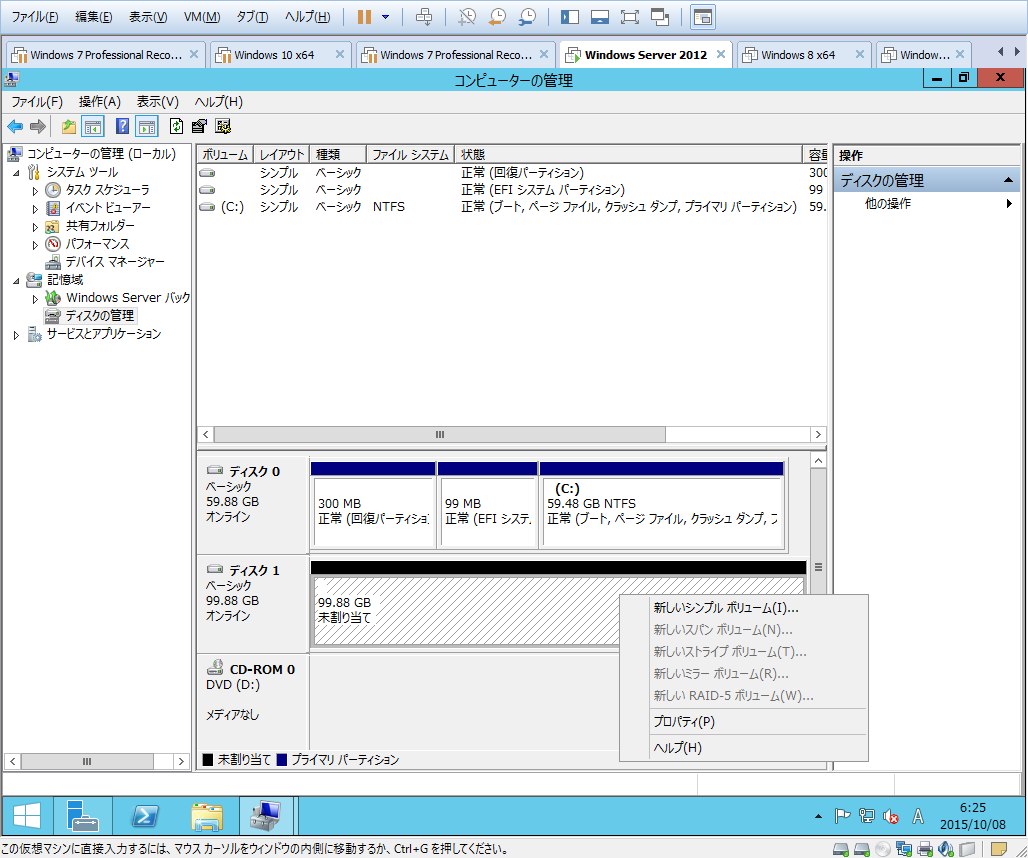Click the Properties toolbar icon
This screenshot has width=1028, height=858.
click(199, 126)
